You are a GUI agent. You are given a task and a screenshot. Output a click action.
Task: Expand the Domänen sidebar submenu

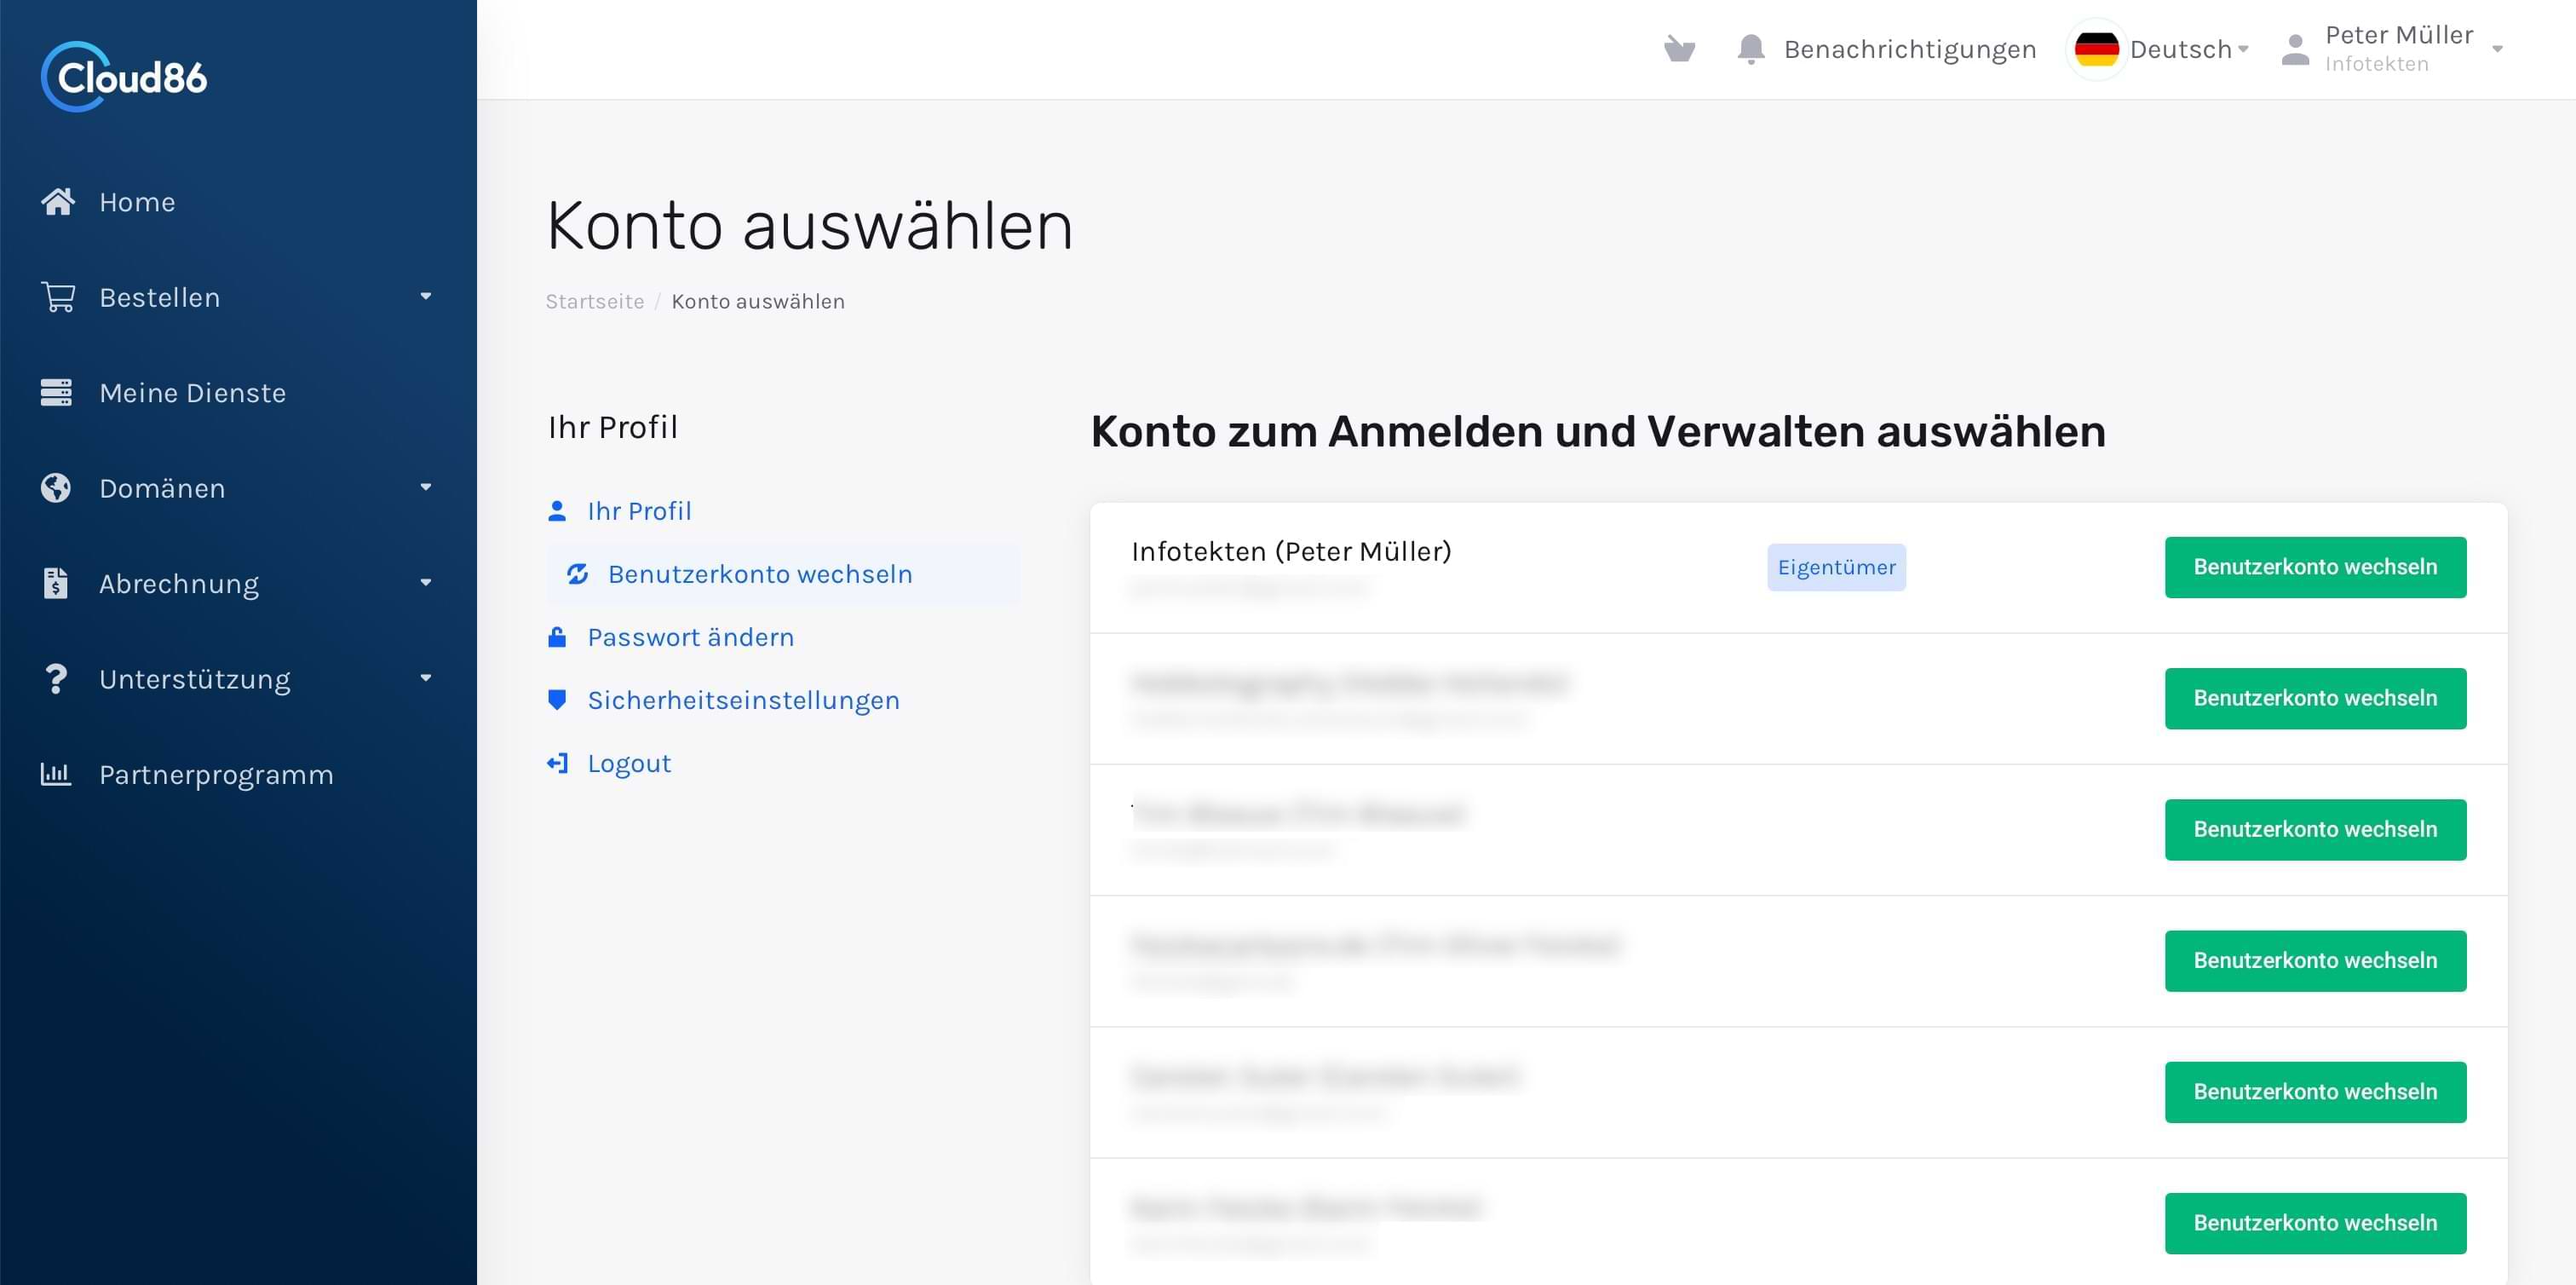point(425,488)
